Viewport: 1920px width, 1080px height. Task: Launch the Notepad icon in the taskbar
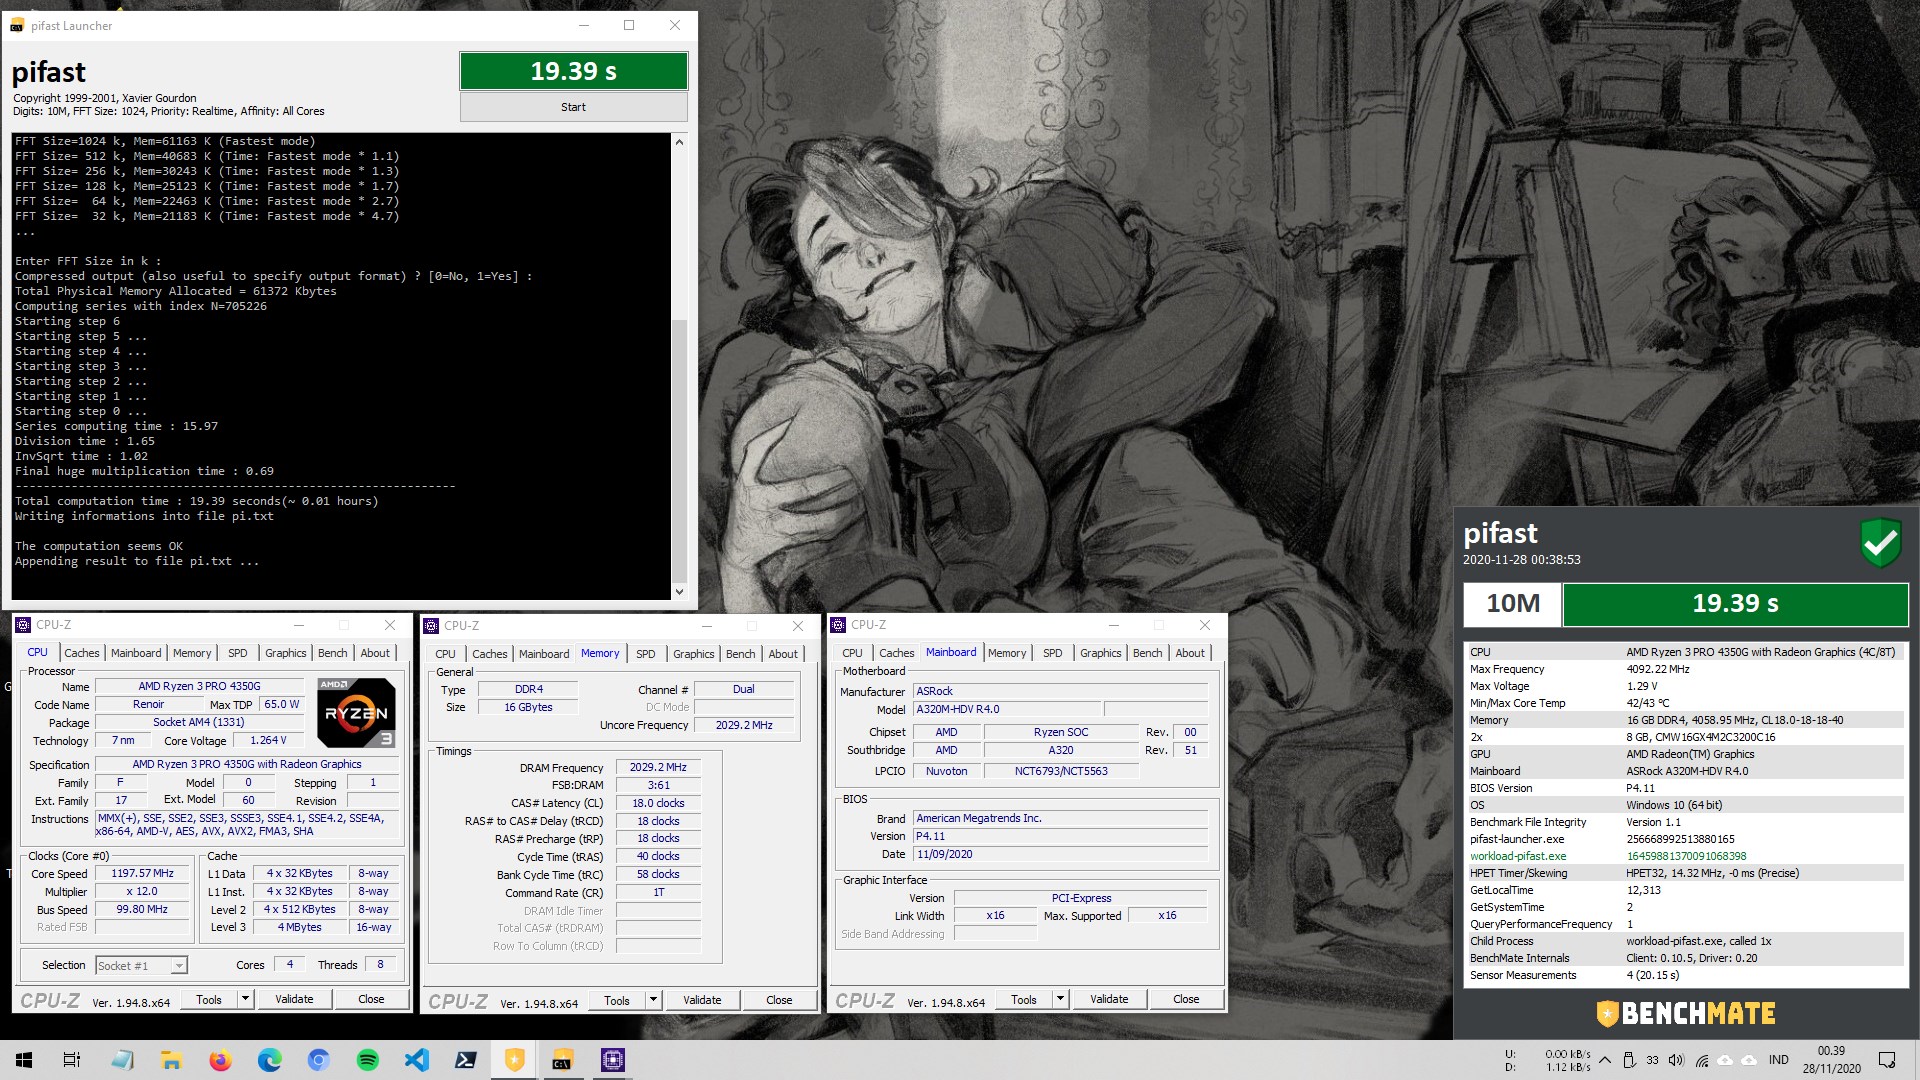[122, 1060]
